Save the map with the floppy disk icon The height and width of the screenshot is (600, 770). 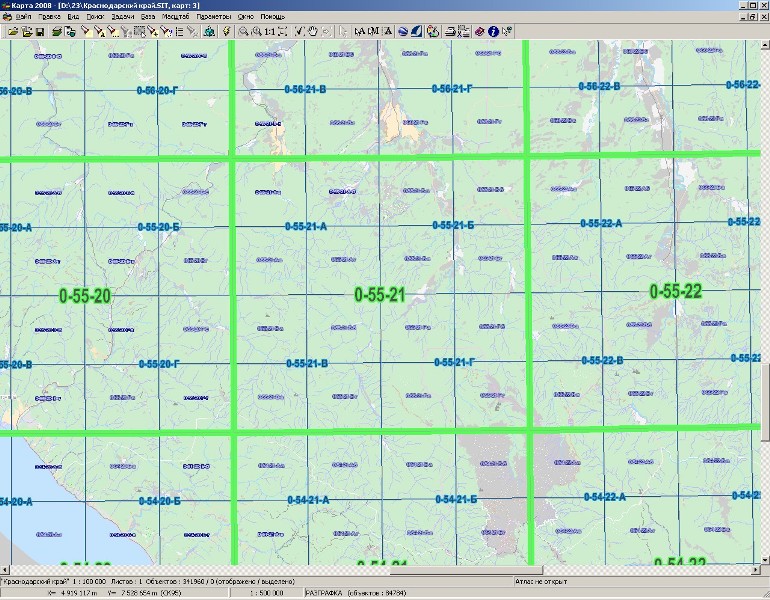click(x=39, y=32)
